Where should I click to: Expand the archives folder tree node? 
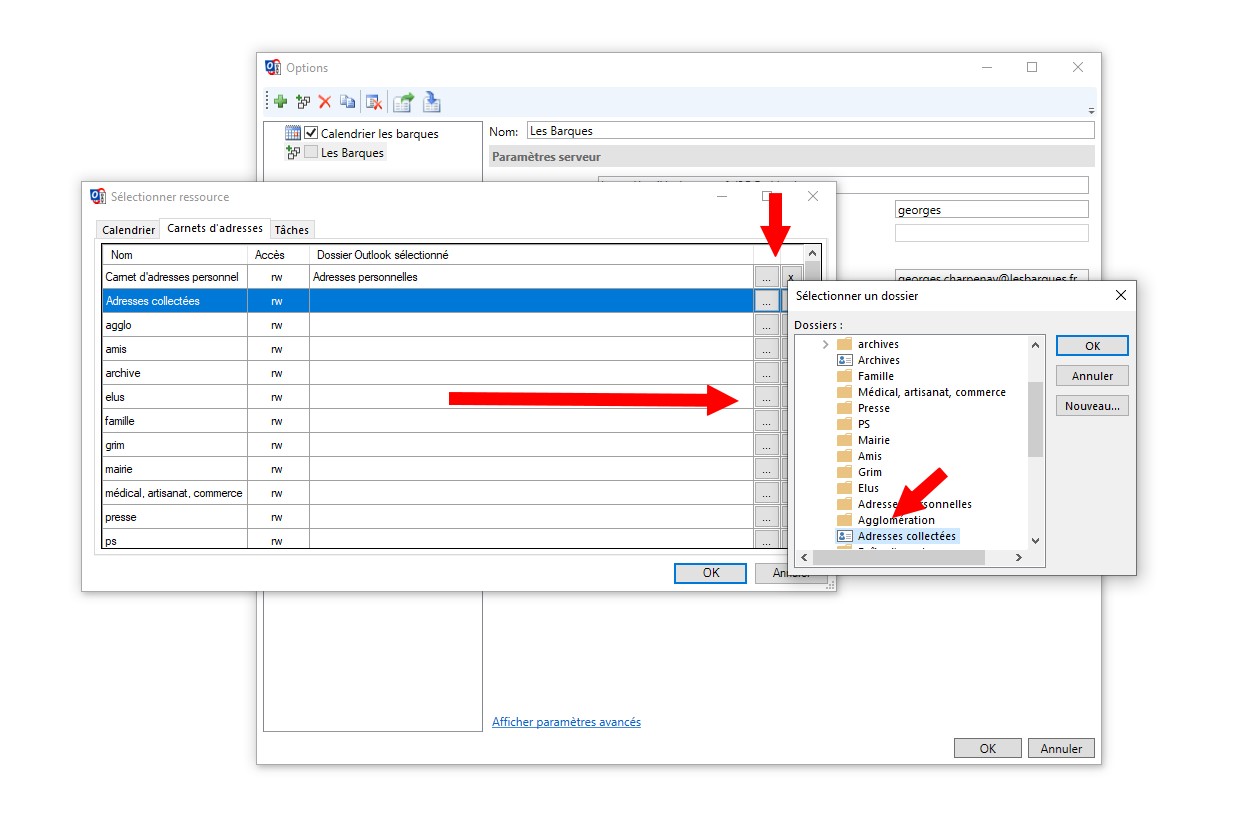click(x=825, y=344)
